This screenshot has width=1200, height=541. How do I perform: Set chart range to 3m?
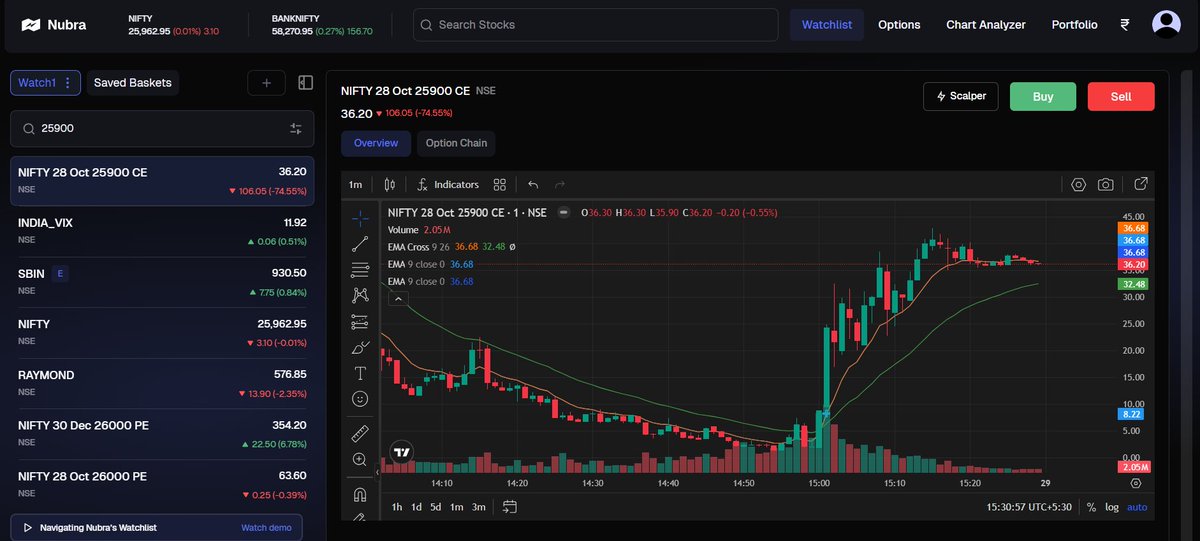tap(479, 507)
